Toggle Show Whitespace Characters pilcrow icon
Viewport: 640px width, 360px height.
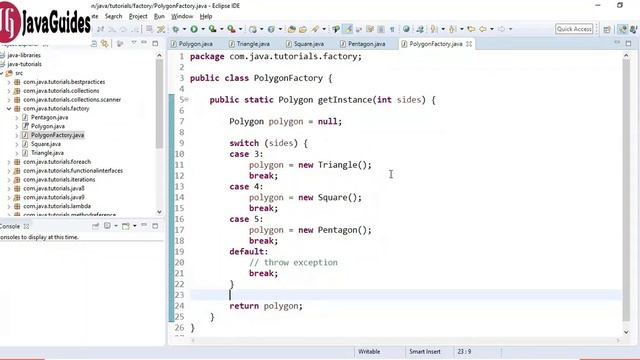[x=392, y=29]
